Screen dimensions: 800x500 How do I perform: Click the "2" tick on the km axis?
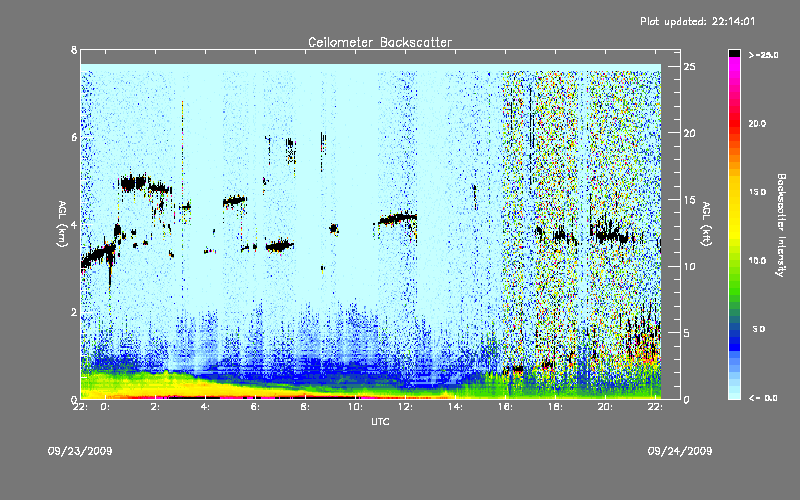[x=74, y=312]
